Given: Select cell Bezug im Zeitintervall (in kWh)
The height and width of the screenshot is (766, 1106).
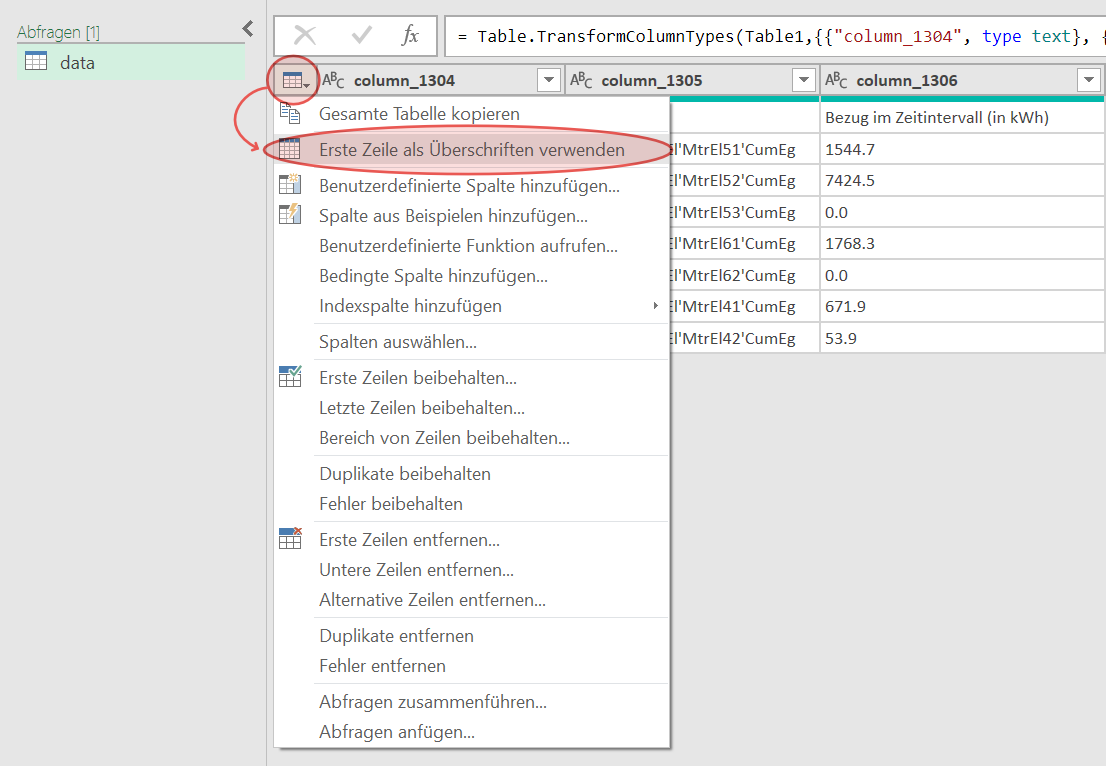Looking at the screenshot, I should 962,118.
